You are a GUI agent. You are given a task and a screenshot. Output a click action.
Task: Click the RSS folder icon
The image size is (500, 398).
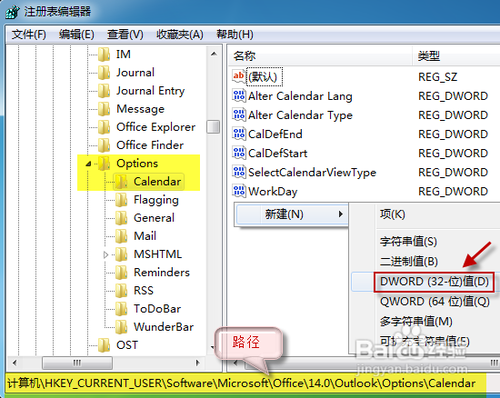tap(121, 291)
